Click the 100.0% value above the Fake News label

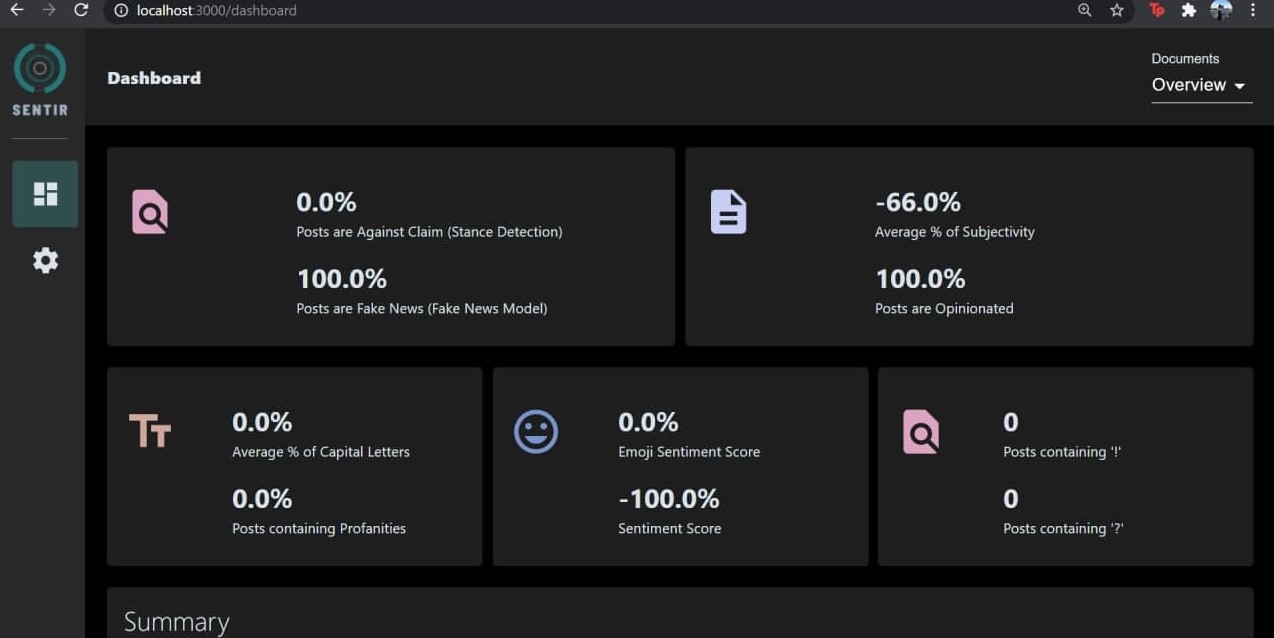(x=341, y=279)
